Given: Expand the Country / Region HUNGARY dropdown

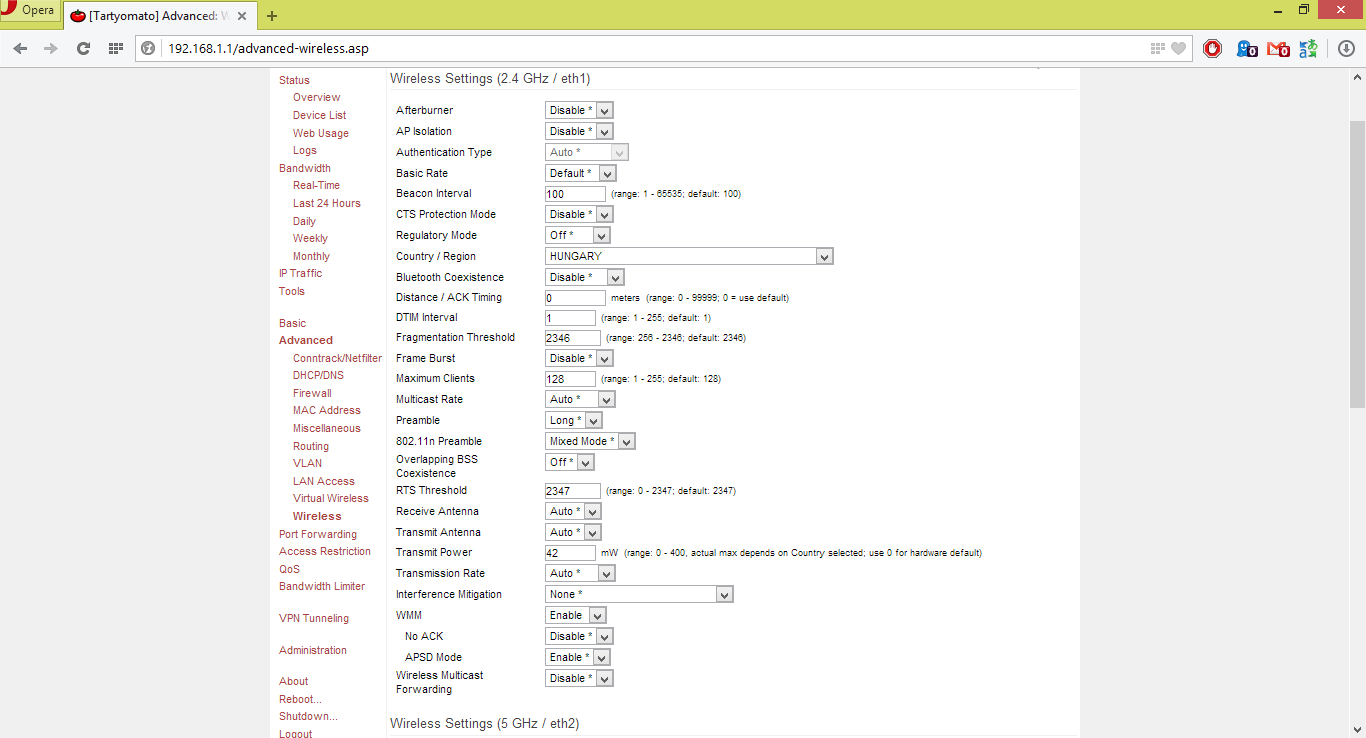Looking at the screenshot, I should [689, 256].
